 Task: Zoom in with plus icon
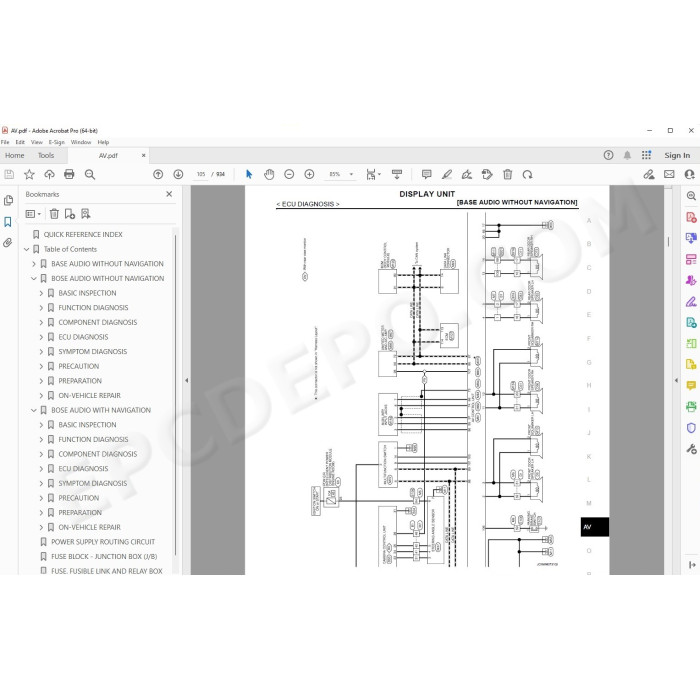coord(309,175)
